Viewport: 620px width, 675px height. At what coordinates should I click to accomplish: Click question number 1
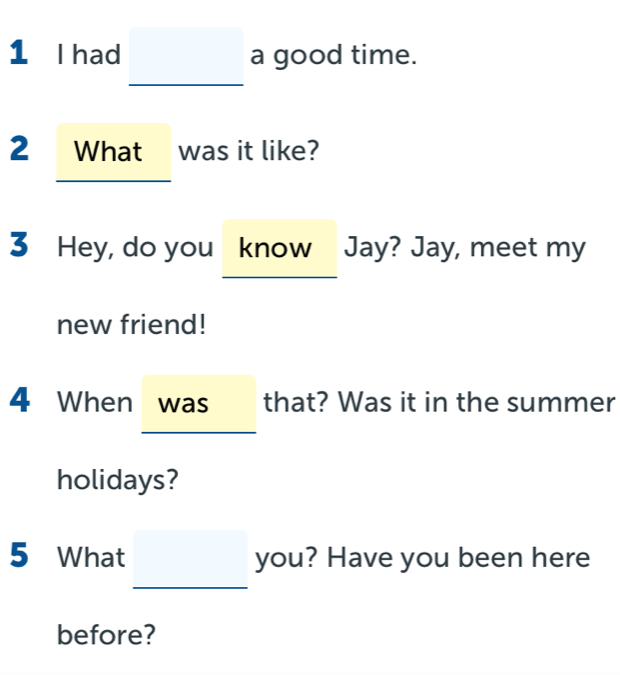pos(15,56)
